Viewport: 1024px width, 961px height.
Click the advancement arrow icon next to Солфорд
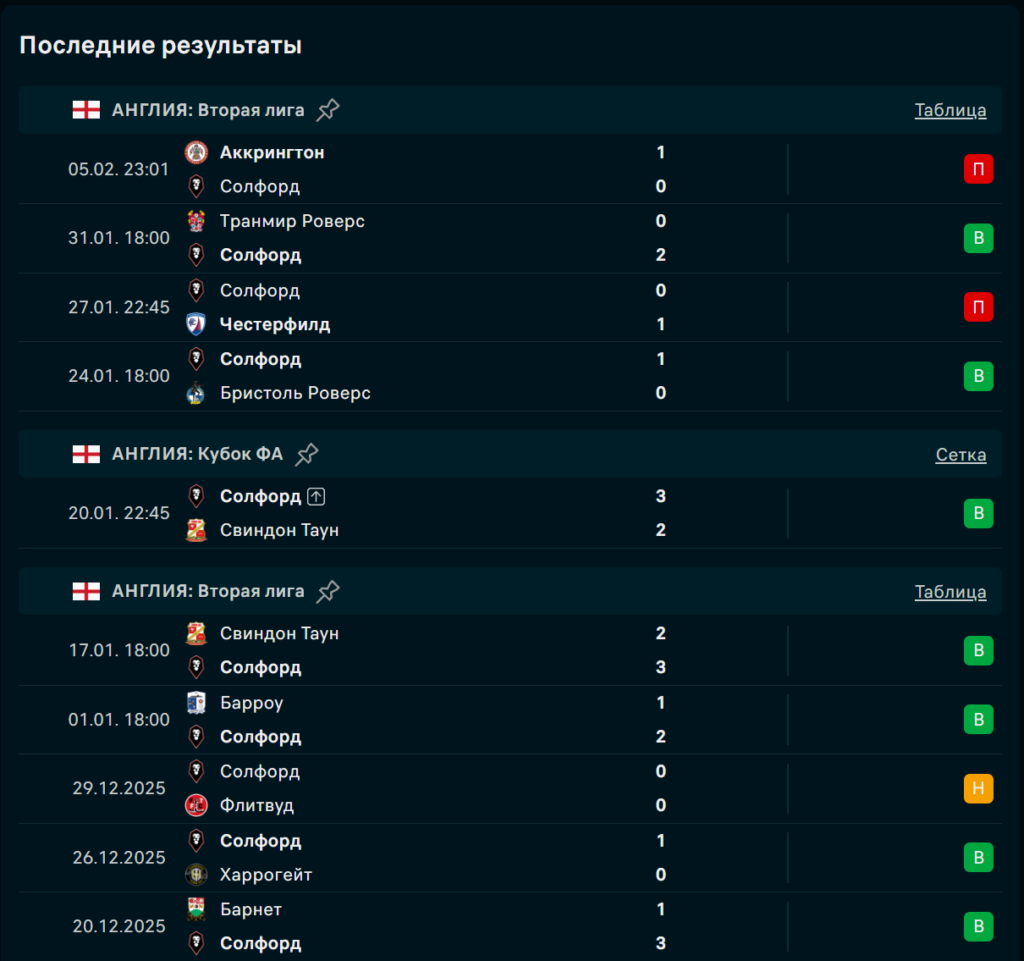[317, 496]
